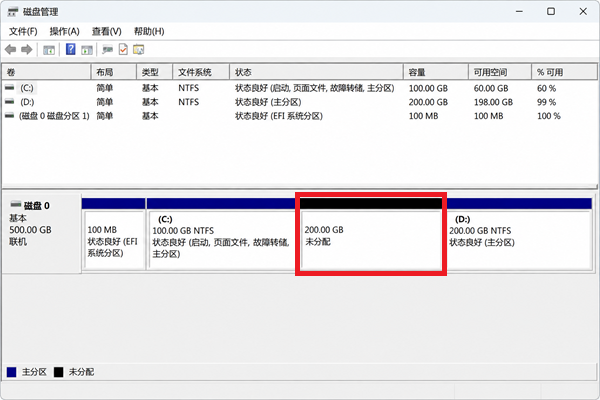Sort by the 容量 column header

point(436,72)
